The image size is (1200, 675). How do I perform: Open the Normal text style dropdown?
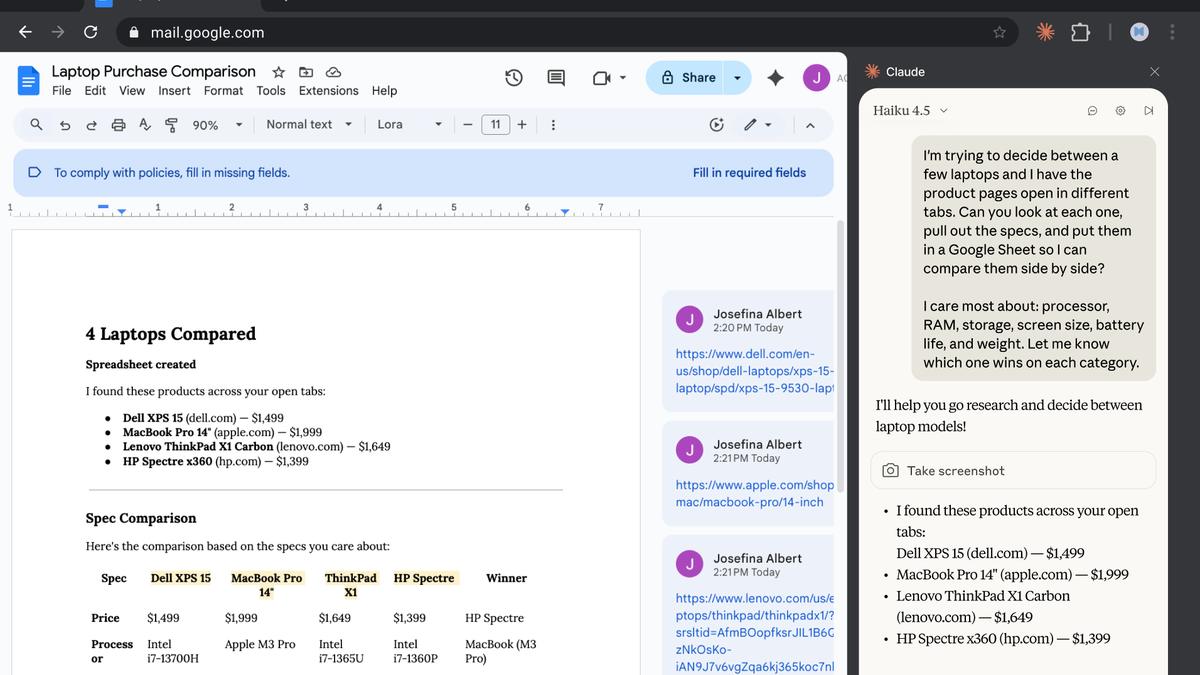pyautogui.click(x=309, y=125)
